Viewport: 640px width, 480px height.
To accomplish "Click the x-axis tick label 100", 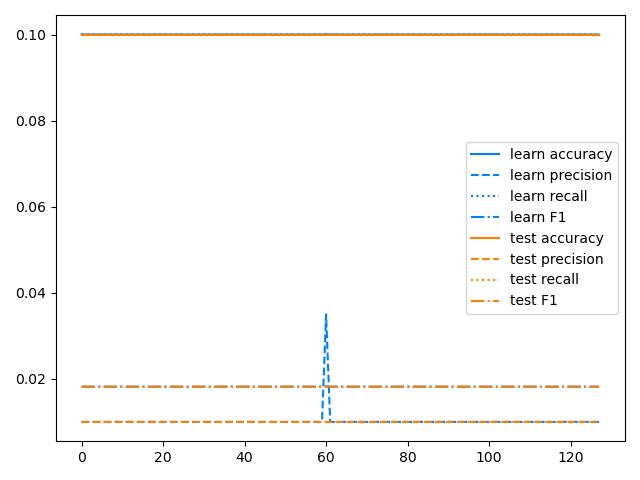I will pos(489,458).
